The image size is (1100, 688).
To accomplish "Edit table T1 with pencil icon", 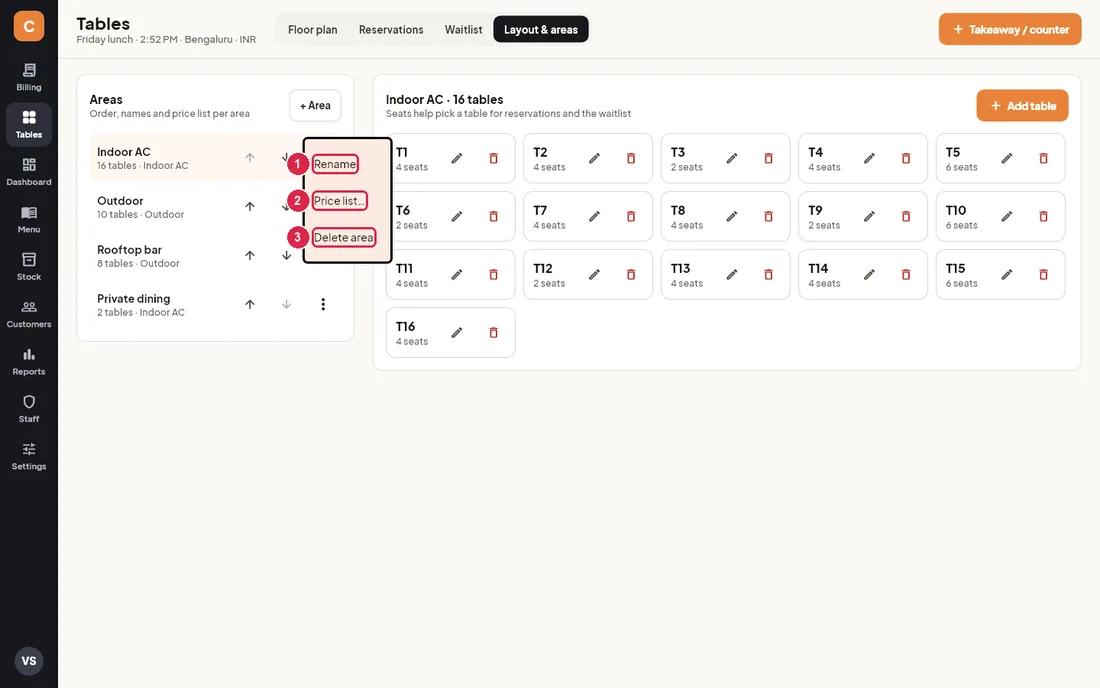I will pyautogui.click(x=457, y=158).
